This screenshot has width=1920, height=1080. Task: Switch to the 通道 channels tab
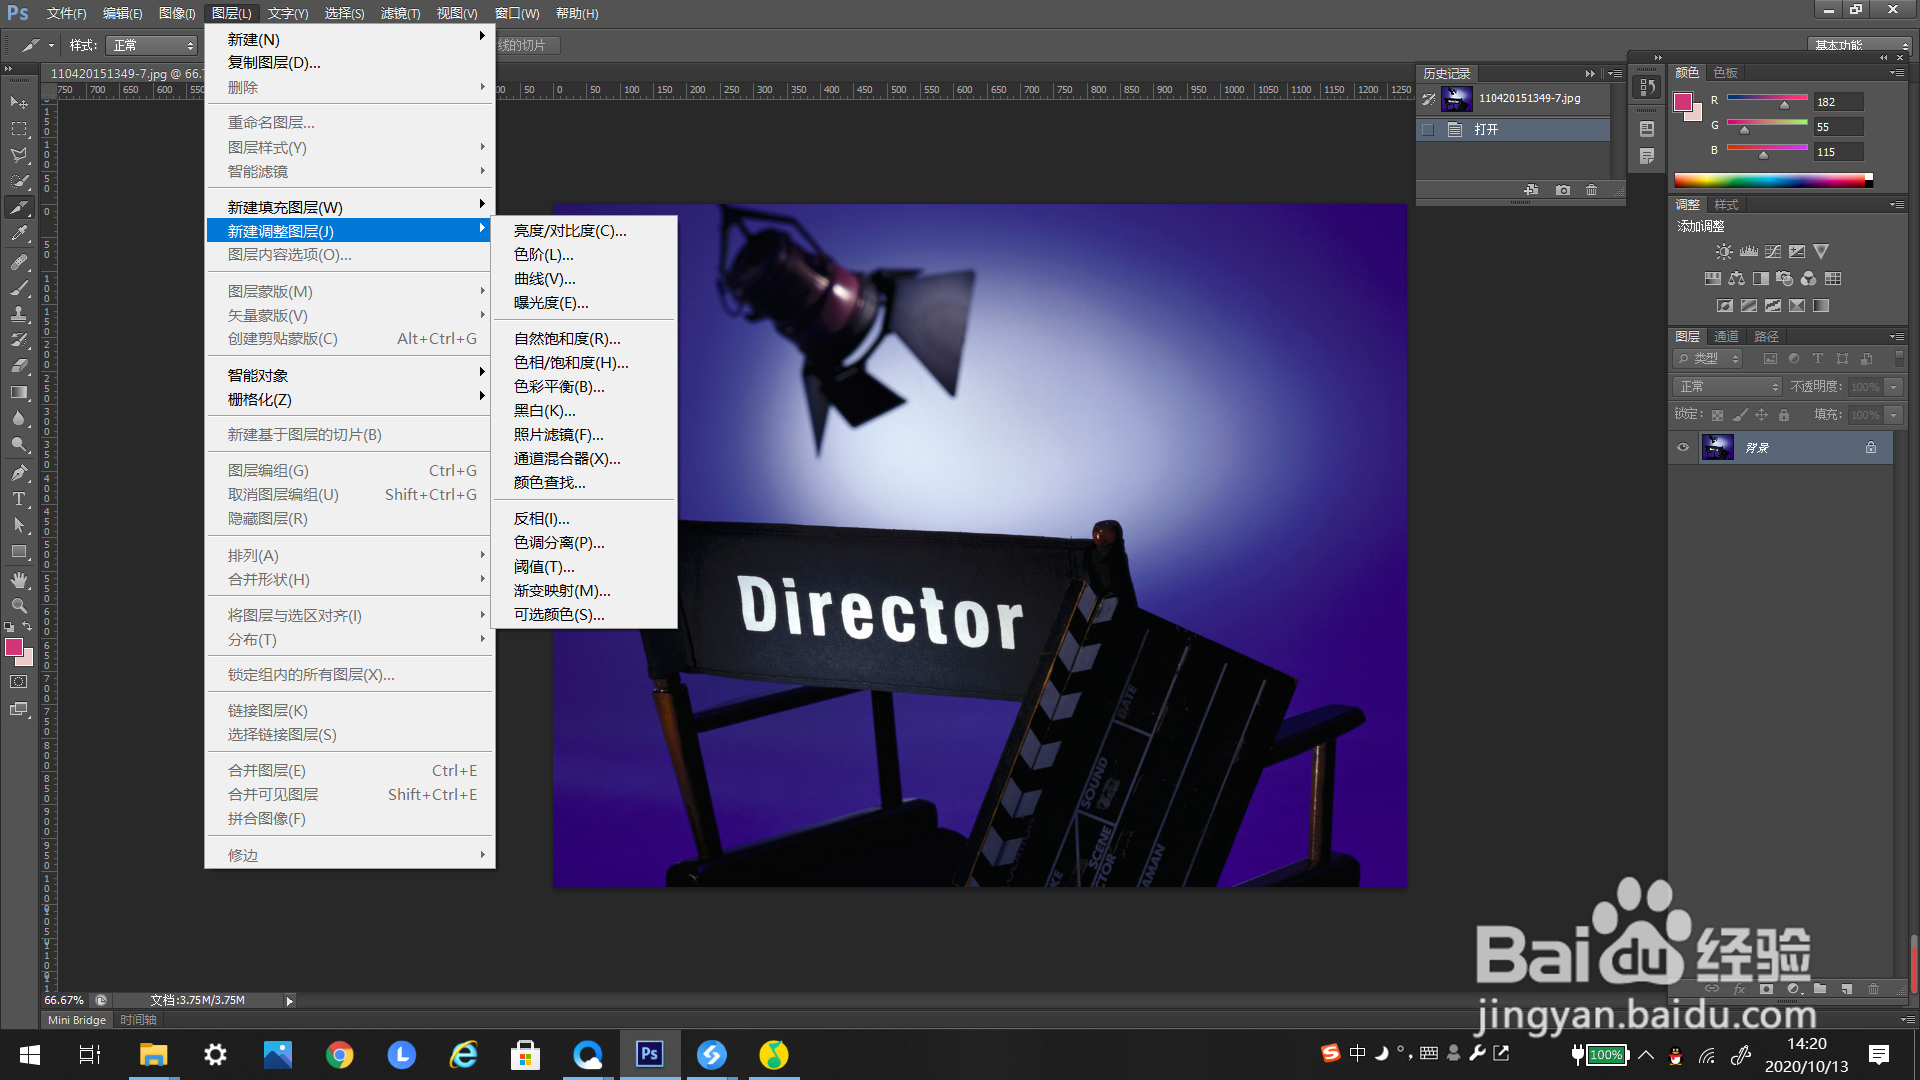tap(1726, 337)
